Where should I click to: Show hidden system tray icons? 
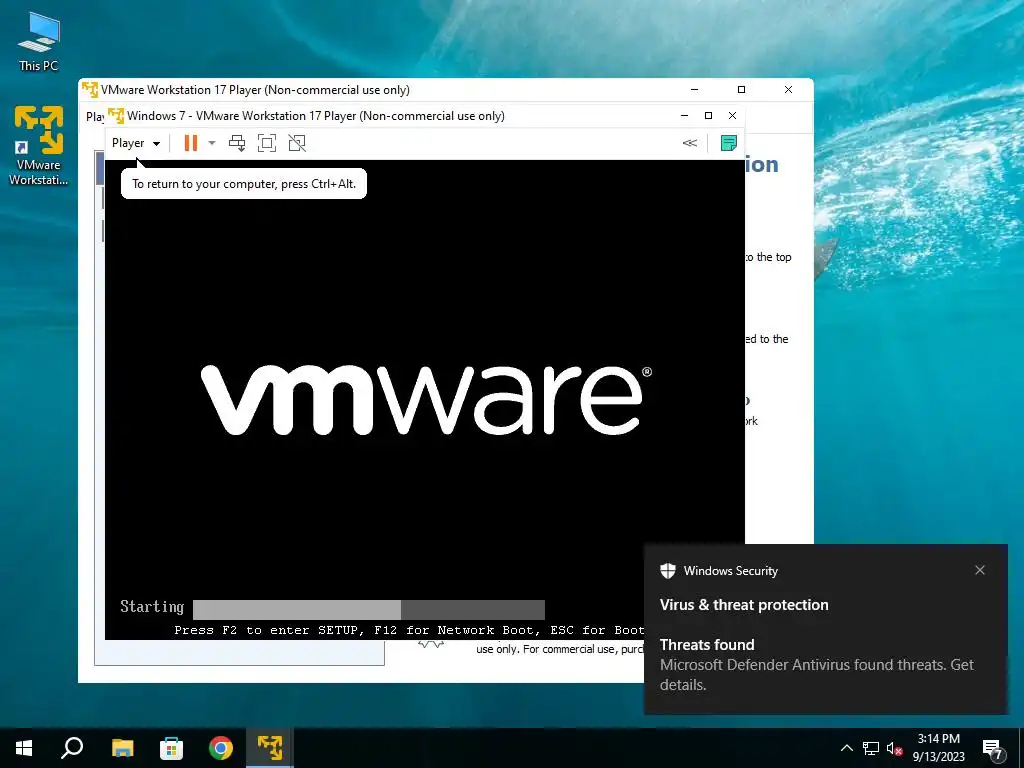click(846, 748)
